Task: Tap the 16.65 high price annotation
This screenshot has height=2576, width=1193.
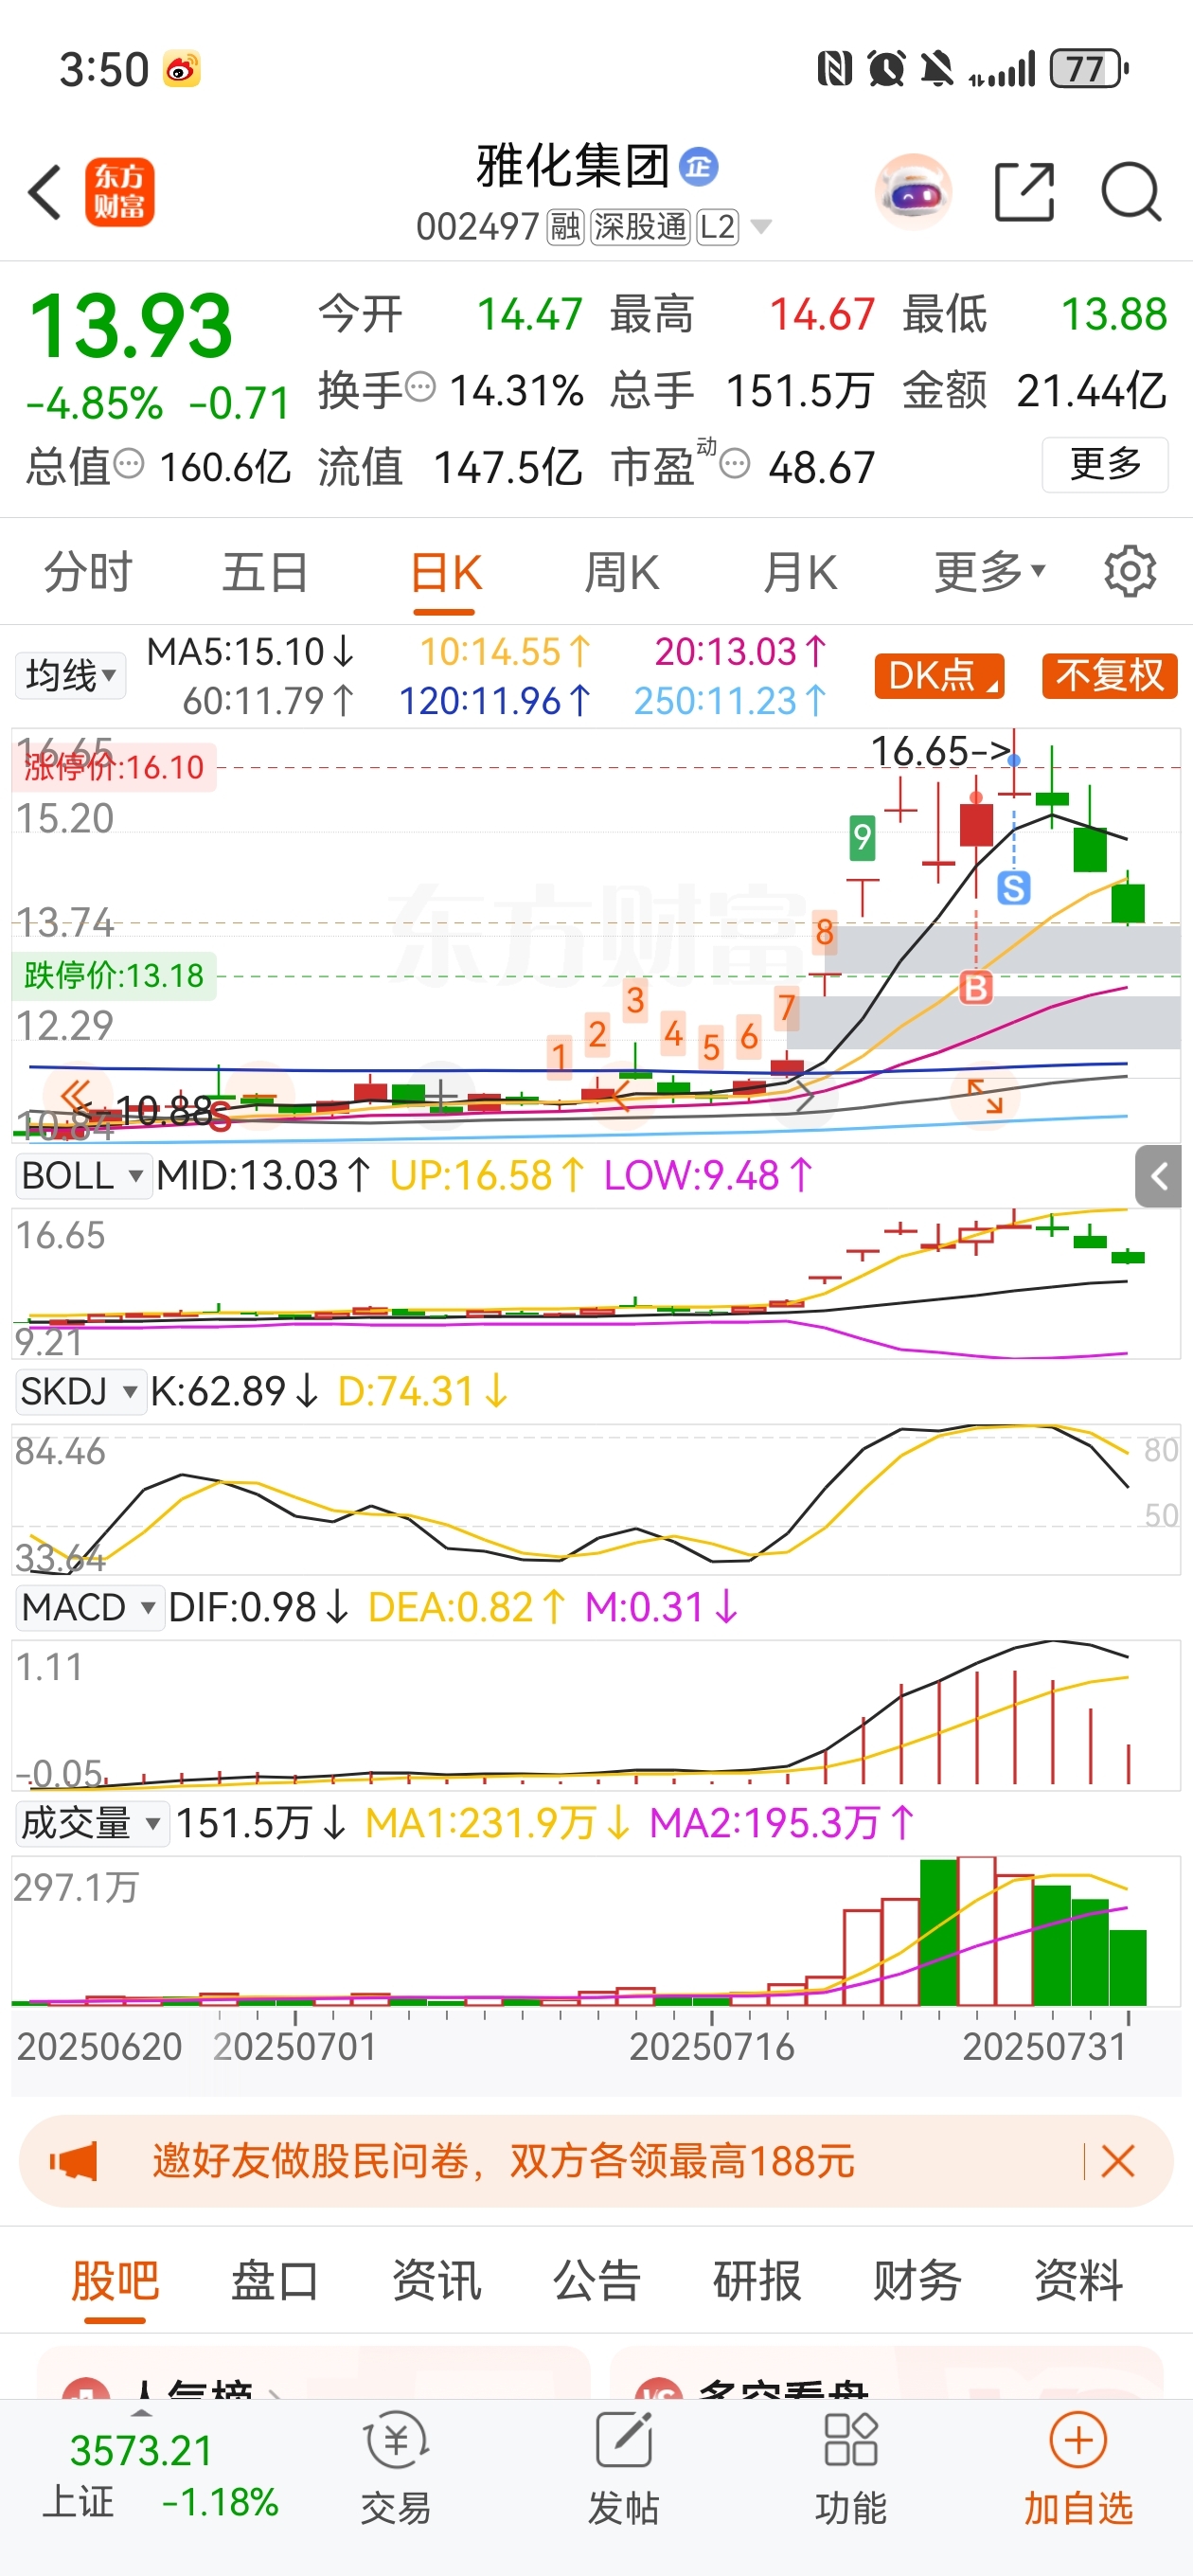Action: point(941,752)
